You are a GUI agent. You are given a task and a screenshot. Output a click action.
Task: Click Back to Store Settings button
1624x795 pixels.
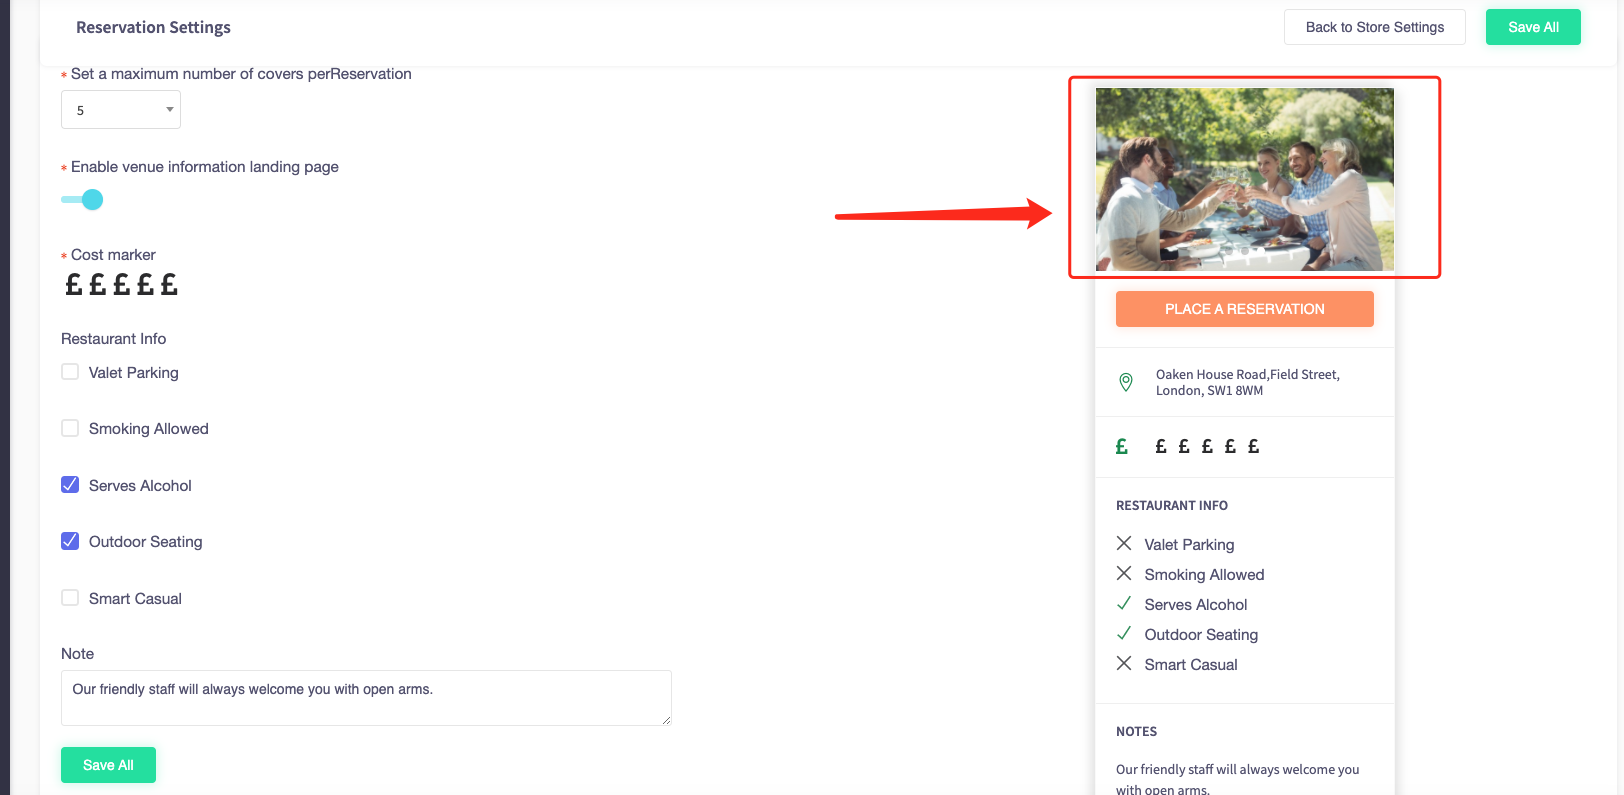pos(1375,27)
